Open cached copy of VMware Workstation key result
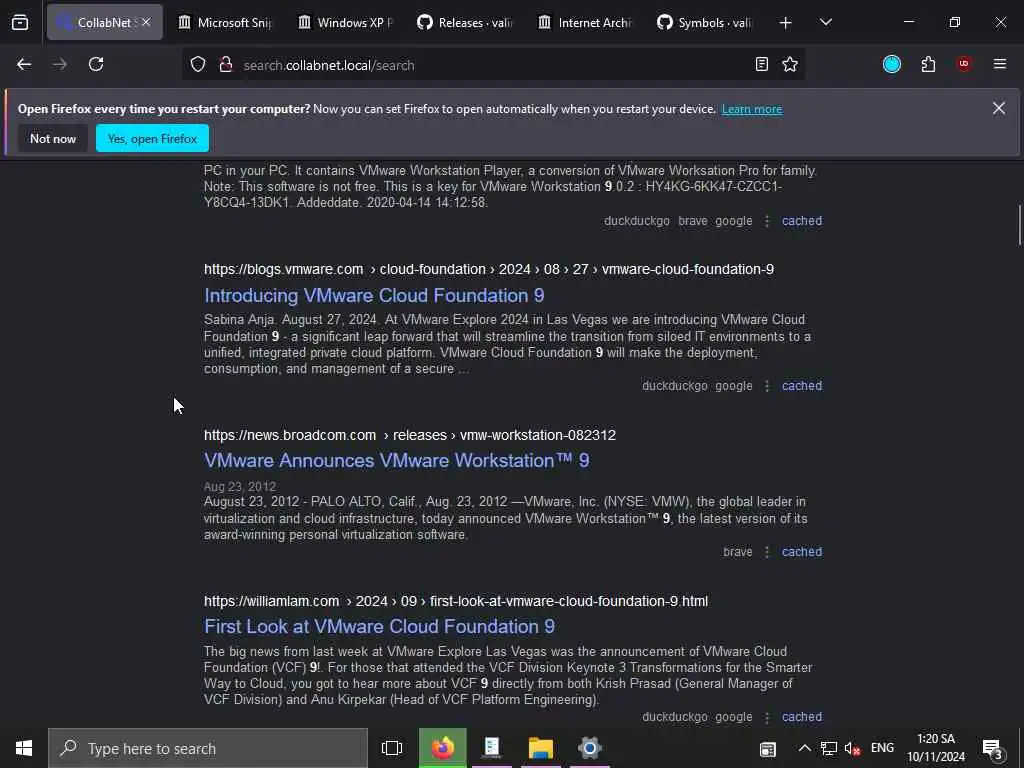Image resolution: width=1024 pixels, height=768 pixels. [x=802, y=221]
